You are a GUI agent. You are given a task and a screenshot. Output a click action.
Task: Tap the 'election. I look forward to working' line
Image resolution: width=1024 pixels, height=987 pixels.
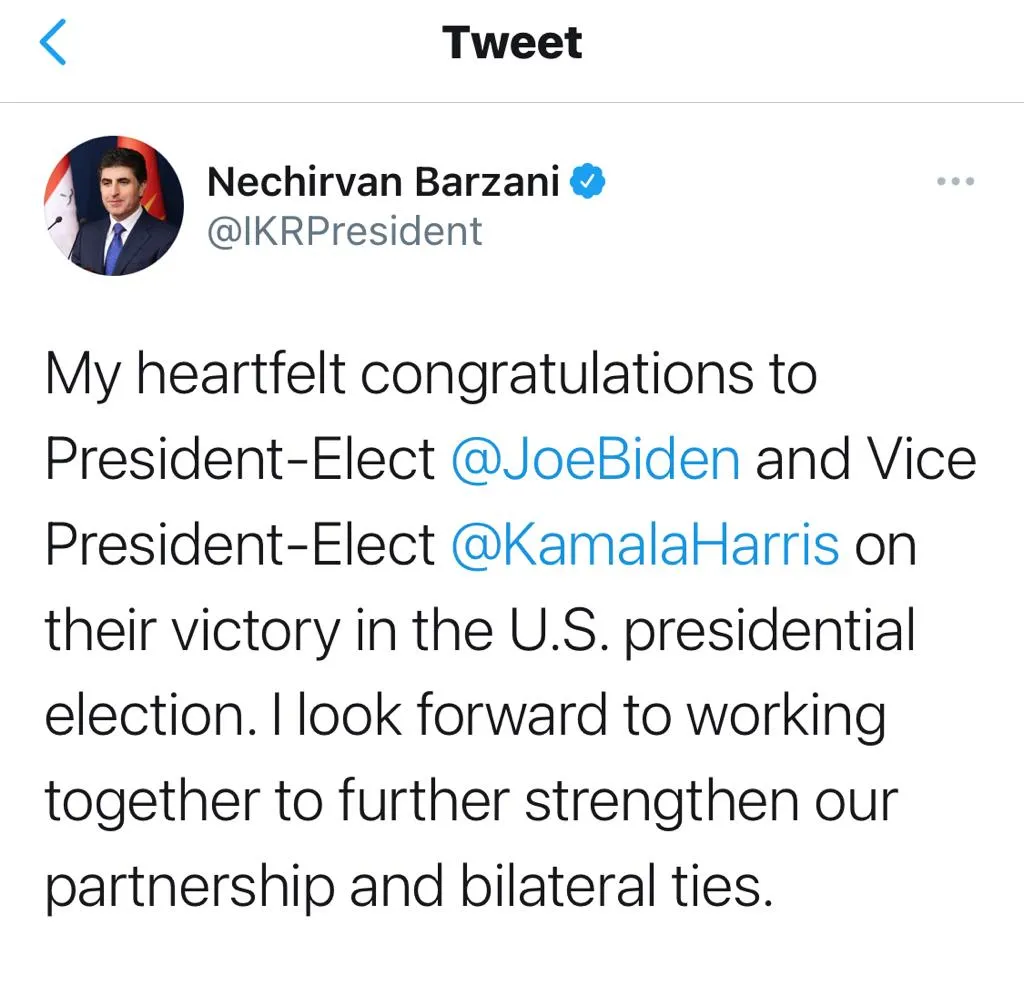click(466, 716)
